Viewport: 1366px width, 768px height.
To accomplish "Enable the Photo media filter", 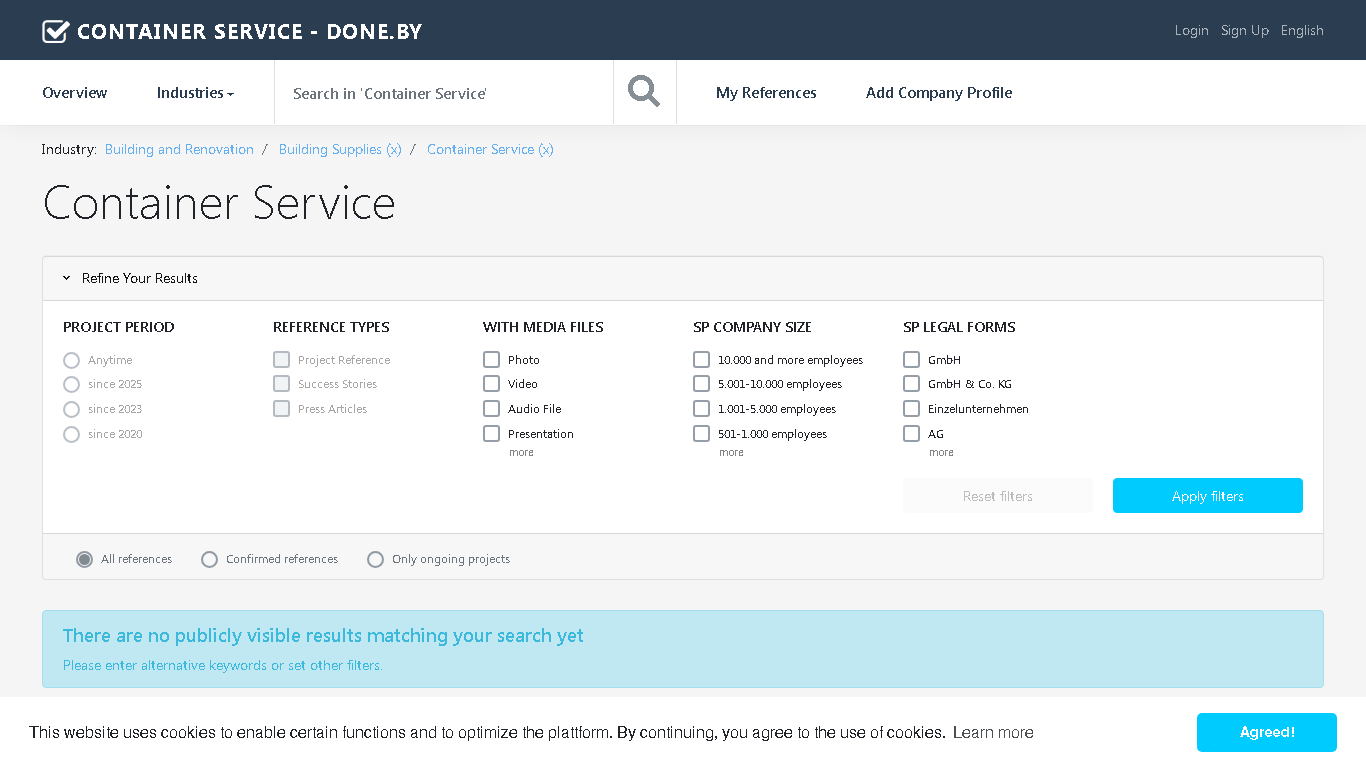I will pyautogui.click(x=491, y=359).
